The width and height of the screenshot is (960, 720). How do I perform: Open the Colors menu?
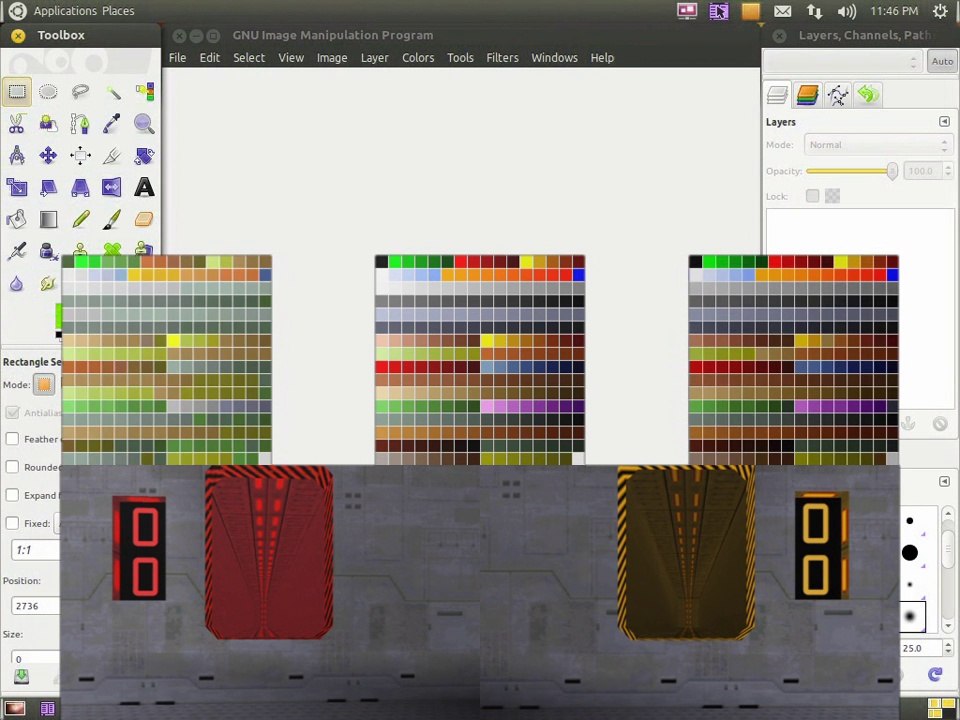[x=418, y=58]
